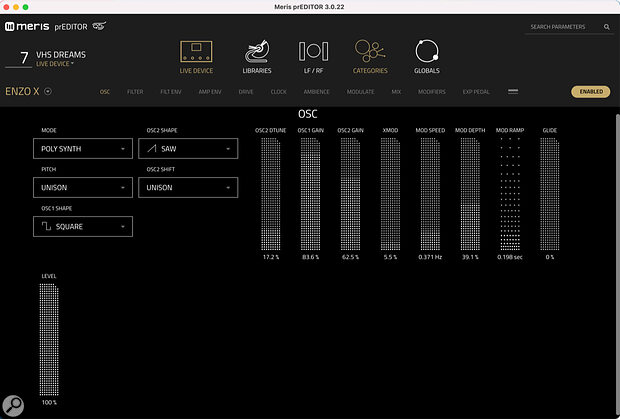620x419 pixels.
Task: Switch to the AMBIENCE tab
Action: pyautogui.click(x=316, y=92)
